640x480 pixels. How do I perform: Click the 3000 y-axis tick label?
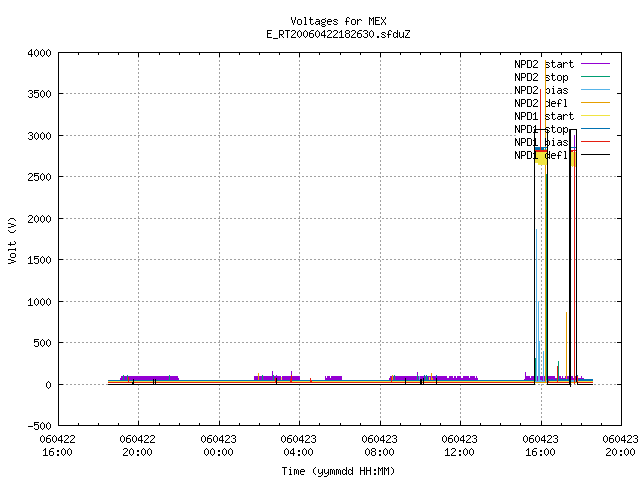tap(40, 136)
